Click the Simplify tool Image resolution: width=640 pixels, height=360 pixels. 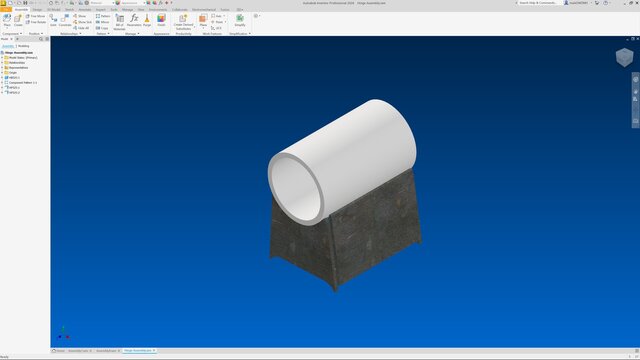pos(240,20)
